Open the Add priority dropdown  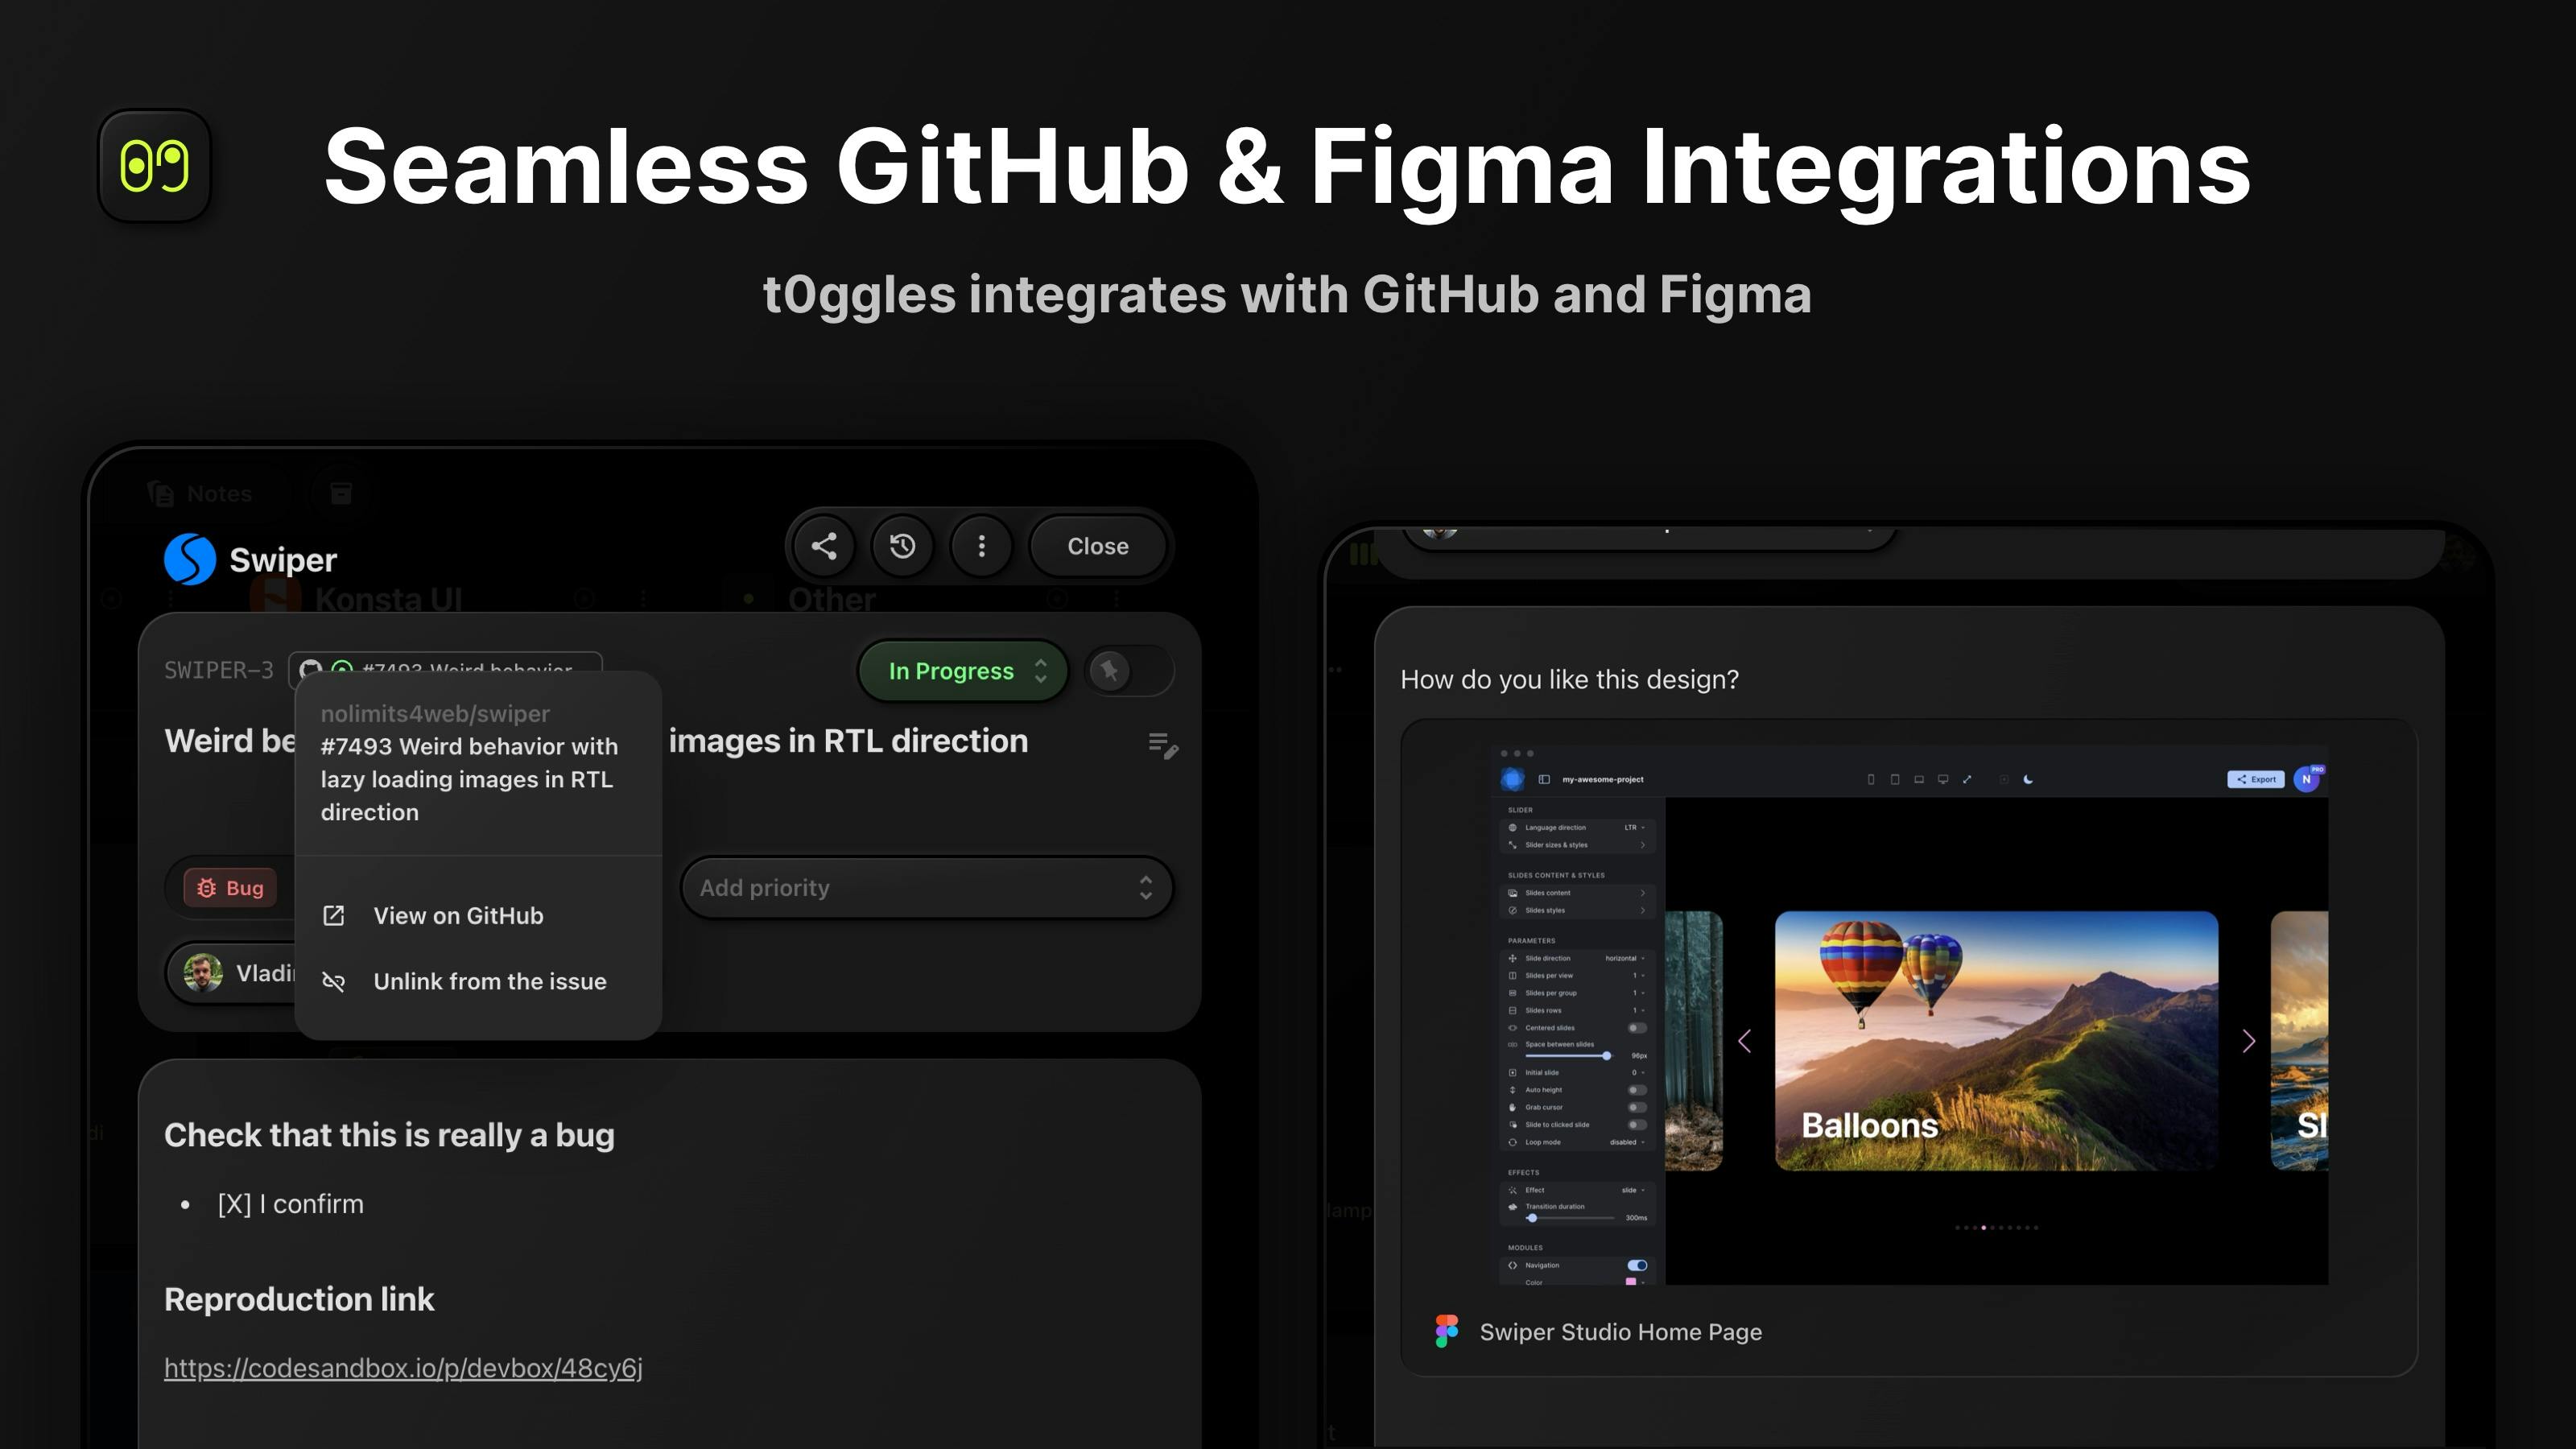[926, 888]
